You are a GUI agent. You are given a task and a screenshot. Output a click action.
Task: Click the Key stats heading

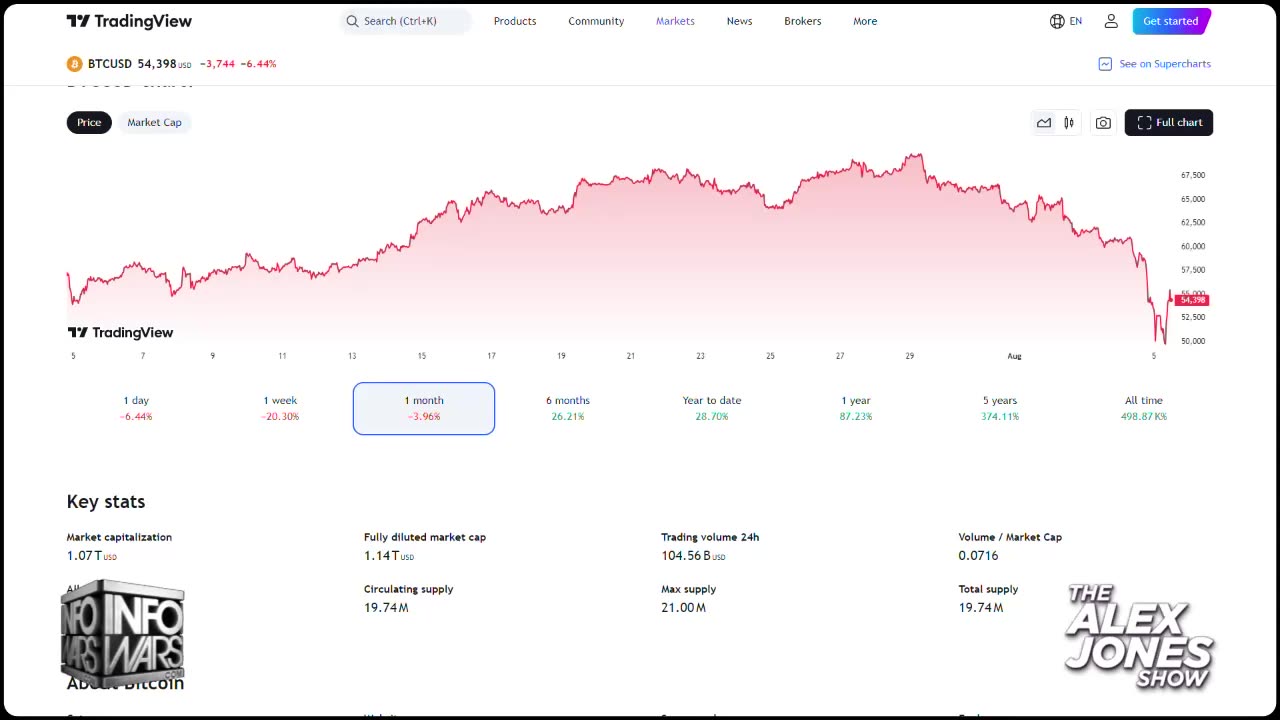click(x=106, y=502)
